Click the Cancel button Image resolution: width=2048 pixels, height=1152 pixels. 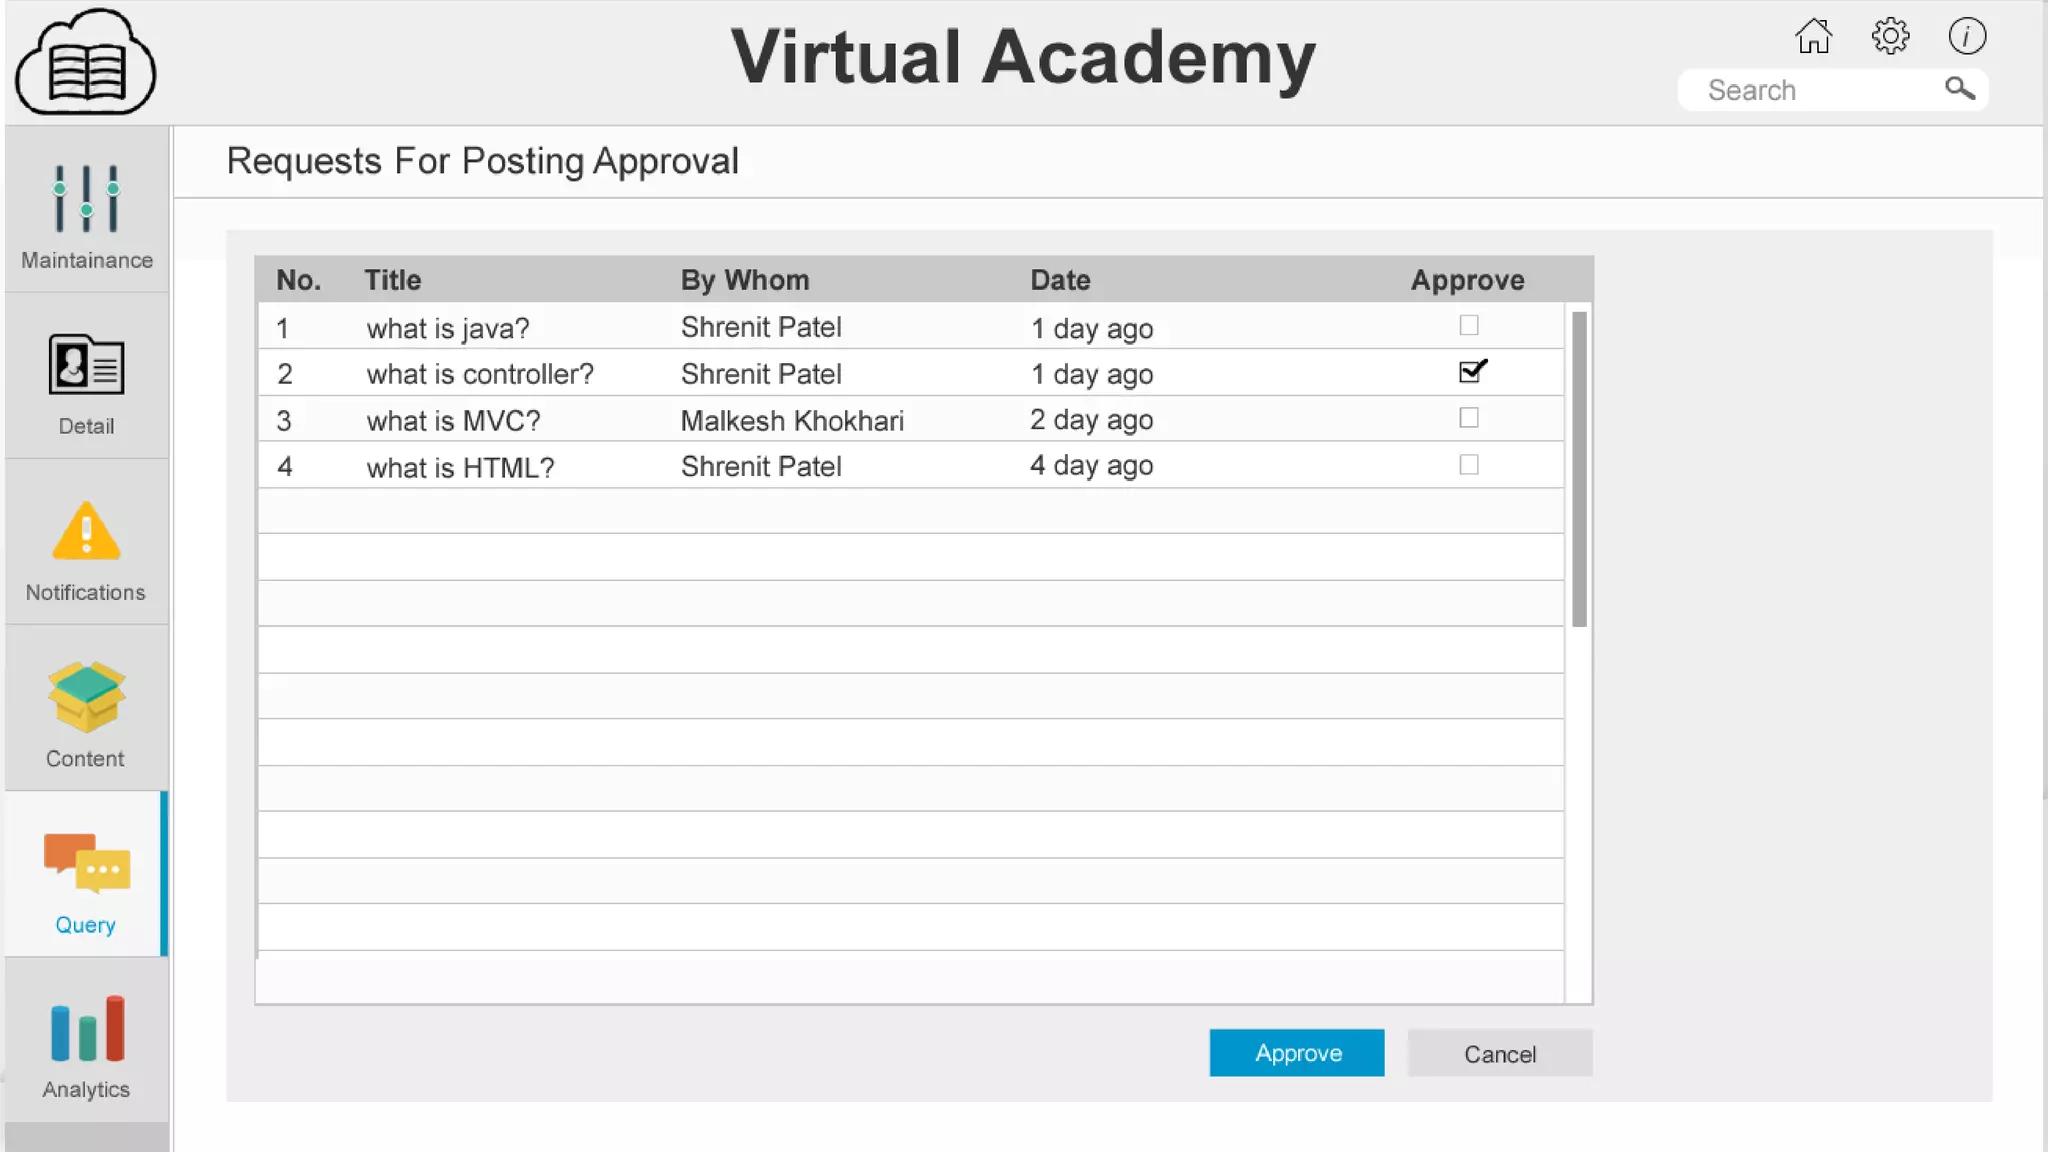click(x=1499, y=1054)
